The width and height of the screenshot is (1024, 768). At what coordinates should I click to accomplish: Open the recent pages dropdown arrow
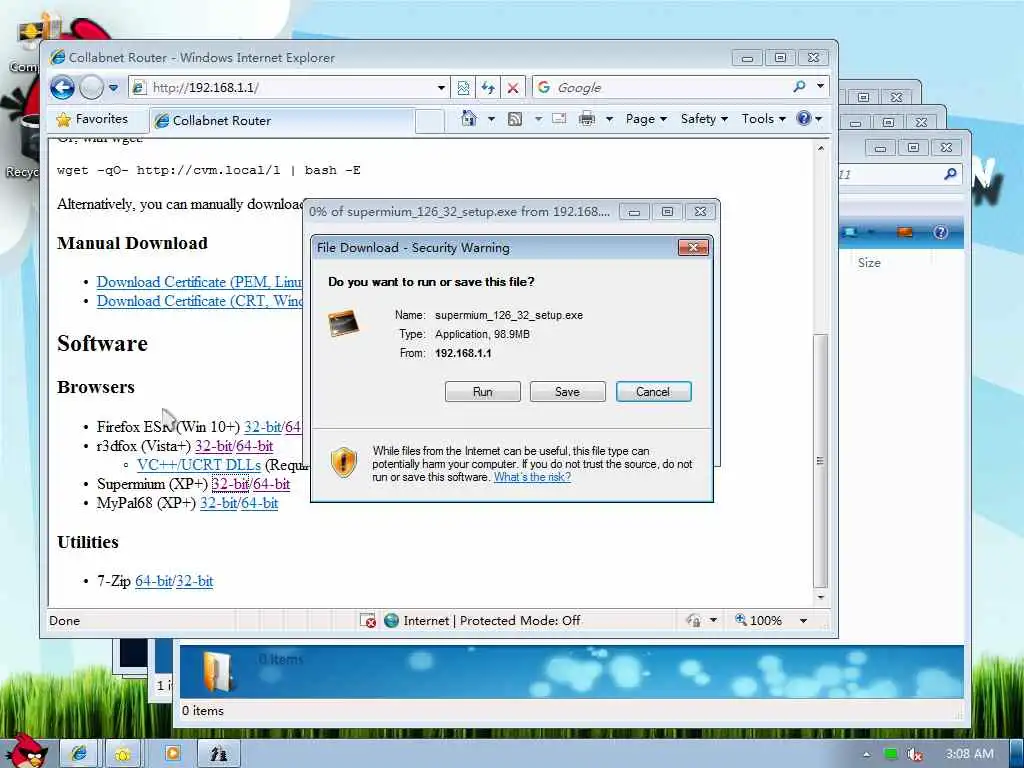[x=114, y=88]
